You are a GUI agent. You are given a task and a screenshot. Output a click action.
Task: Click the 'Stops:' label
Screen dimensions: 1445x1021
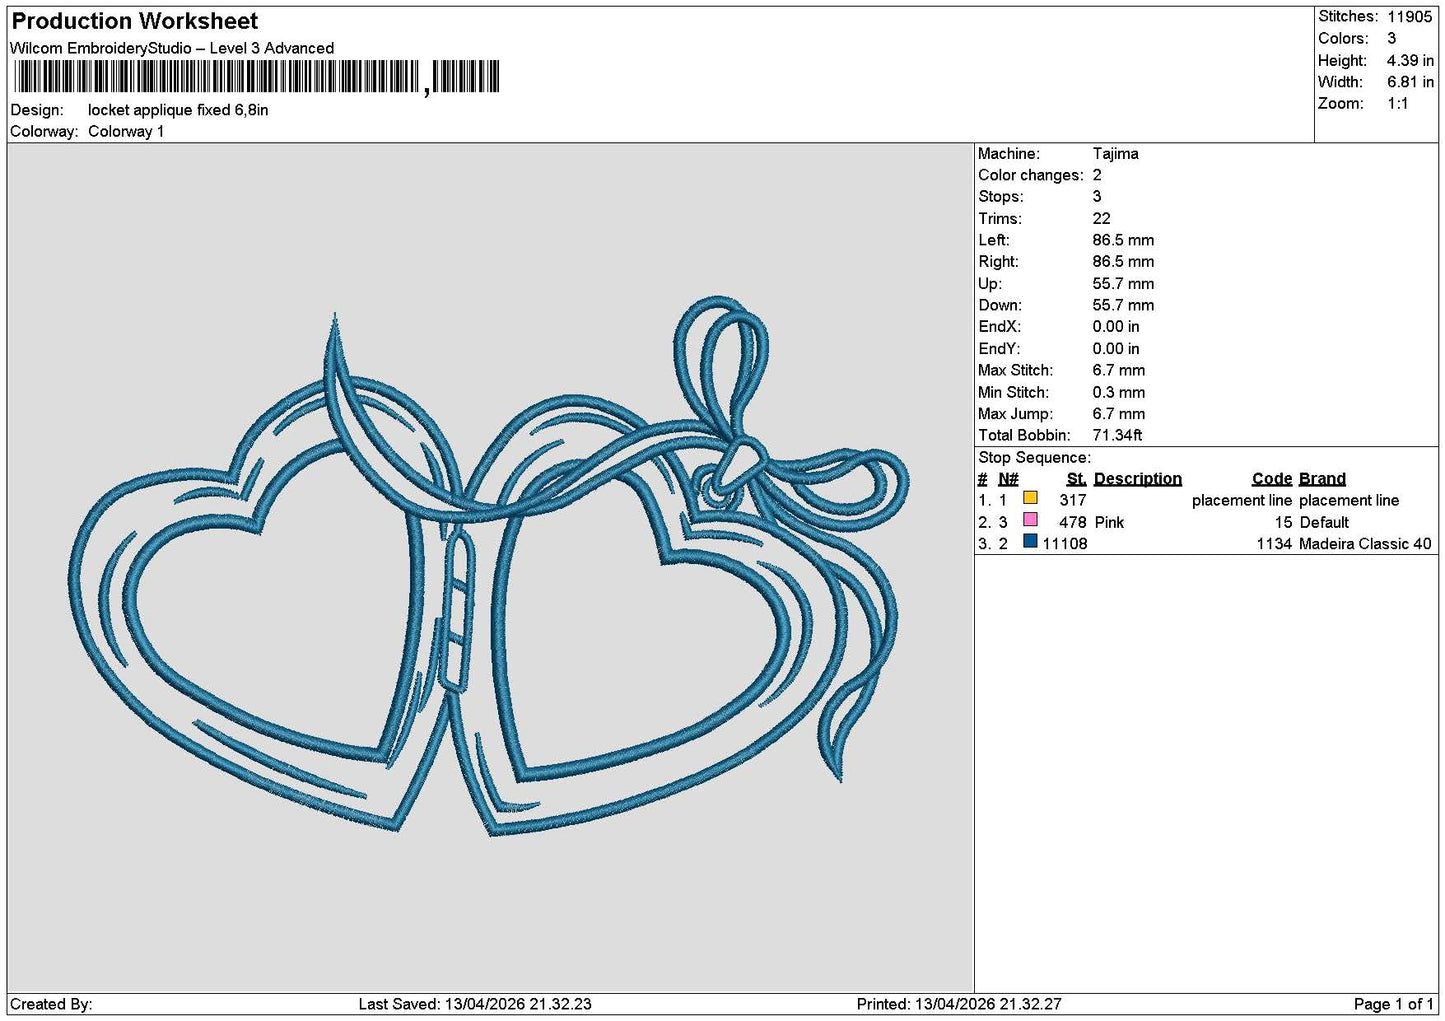point(1001,197)
